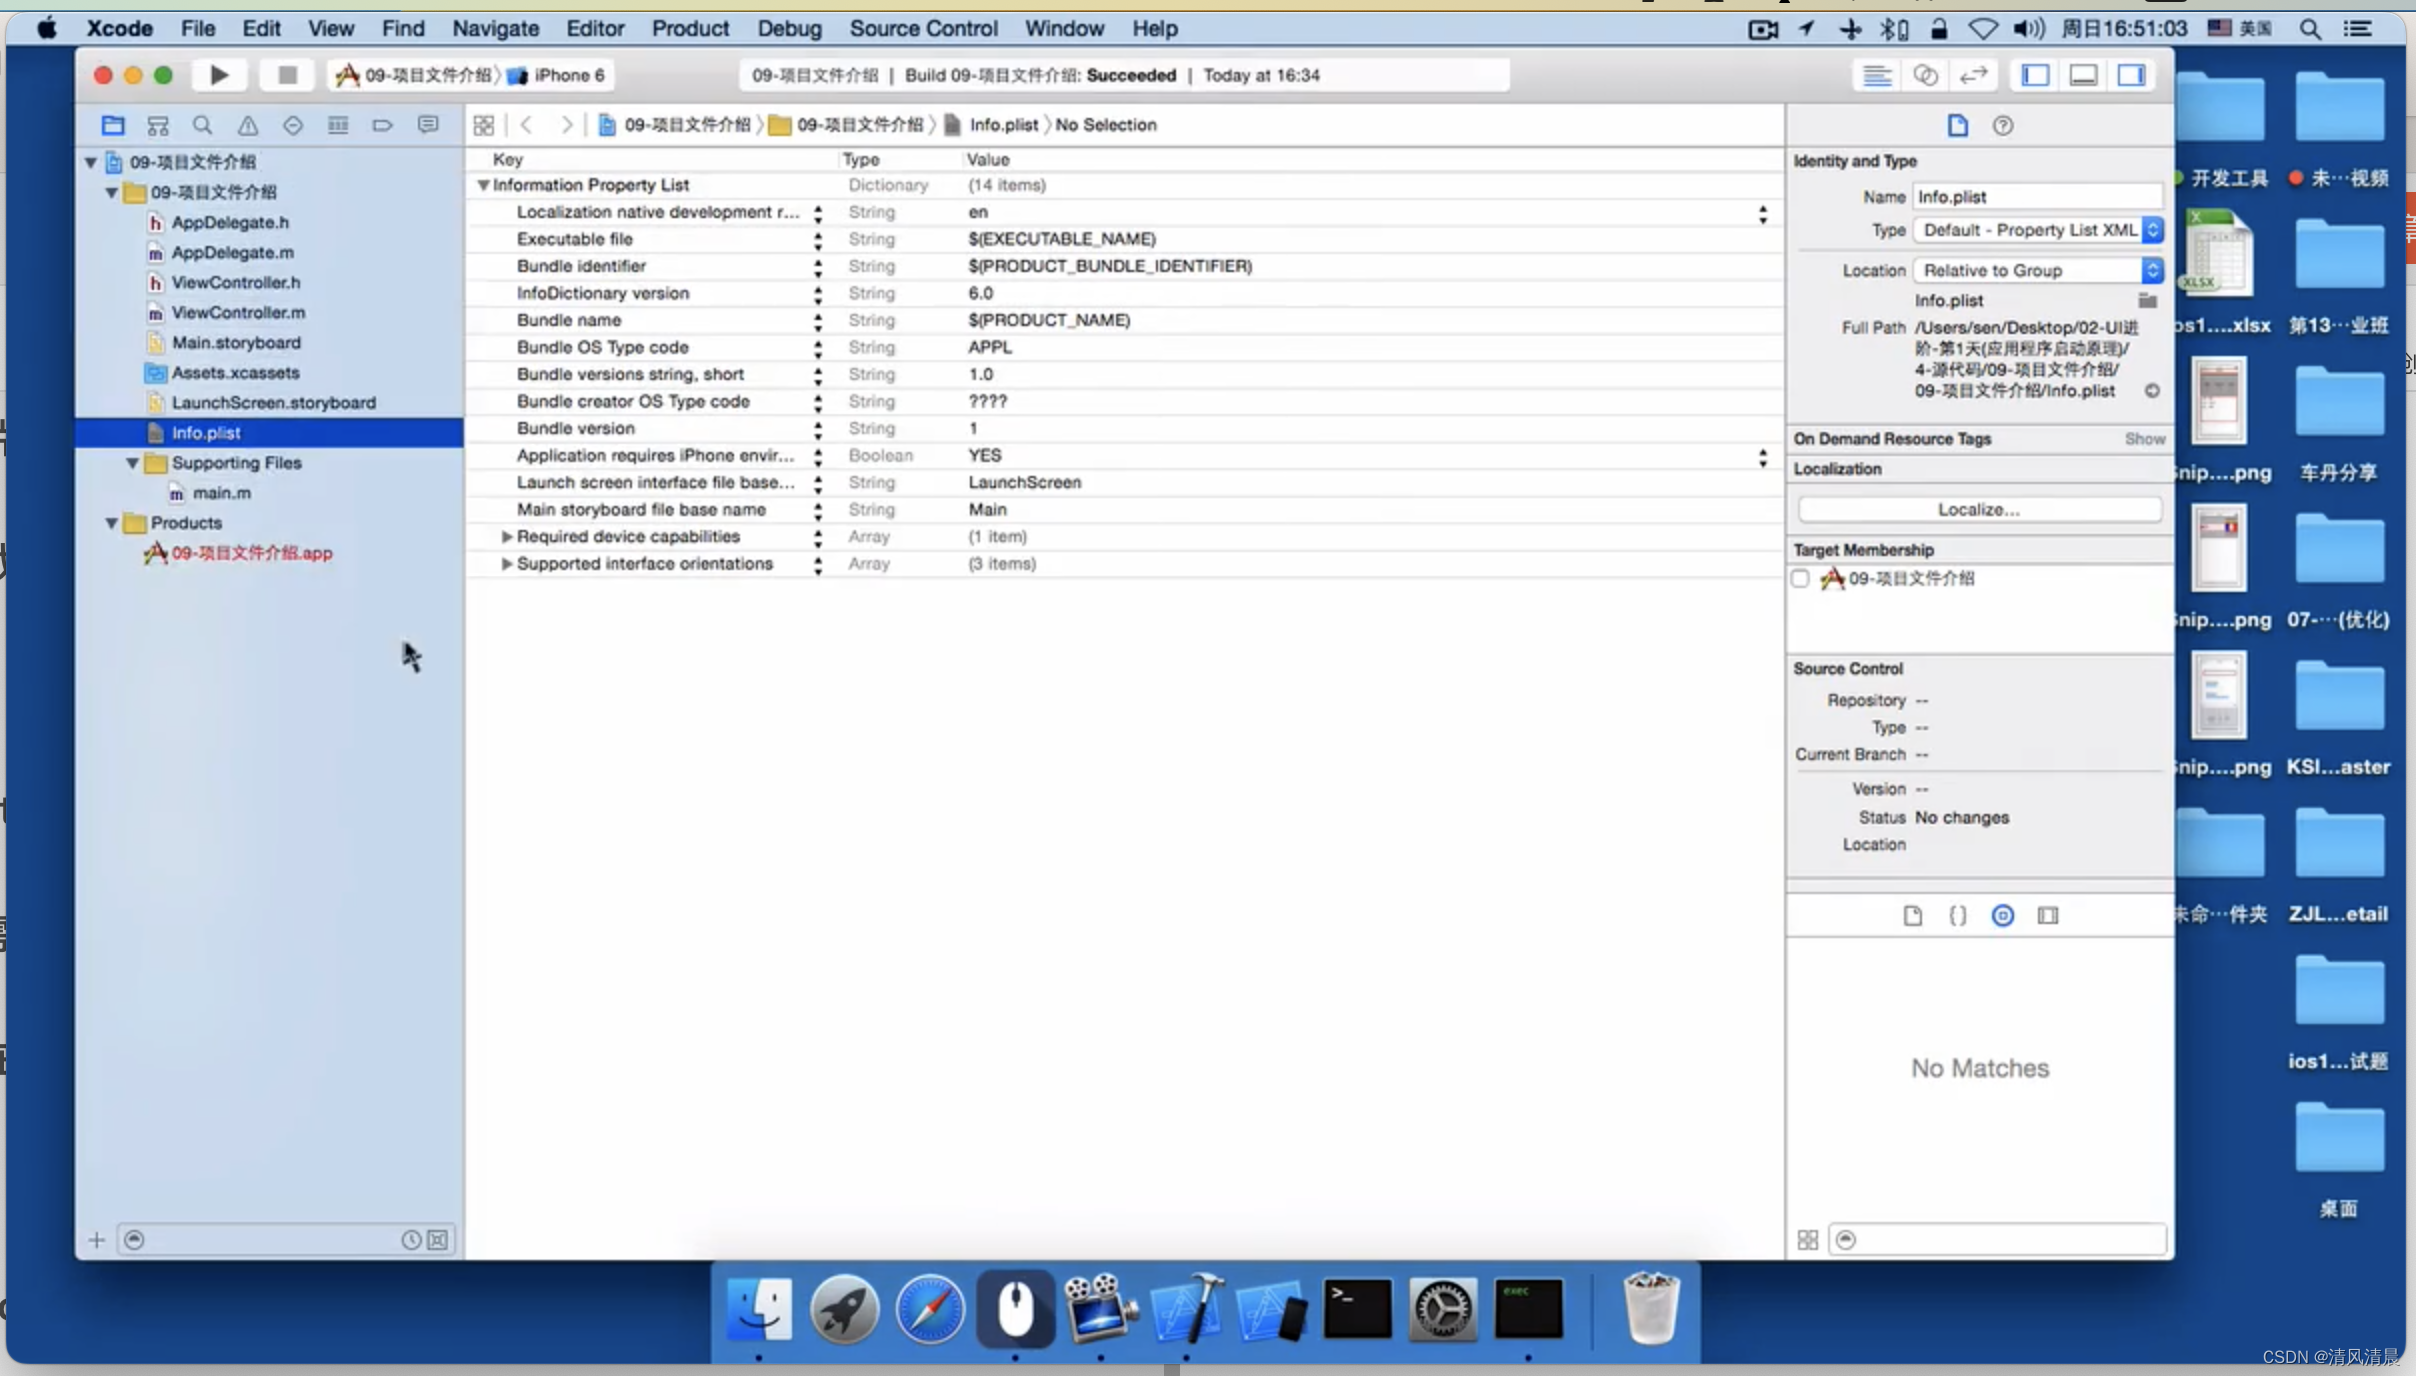
Task: Click the add file plus button in navigator
Action: tap(96, 1240)
